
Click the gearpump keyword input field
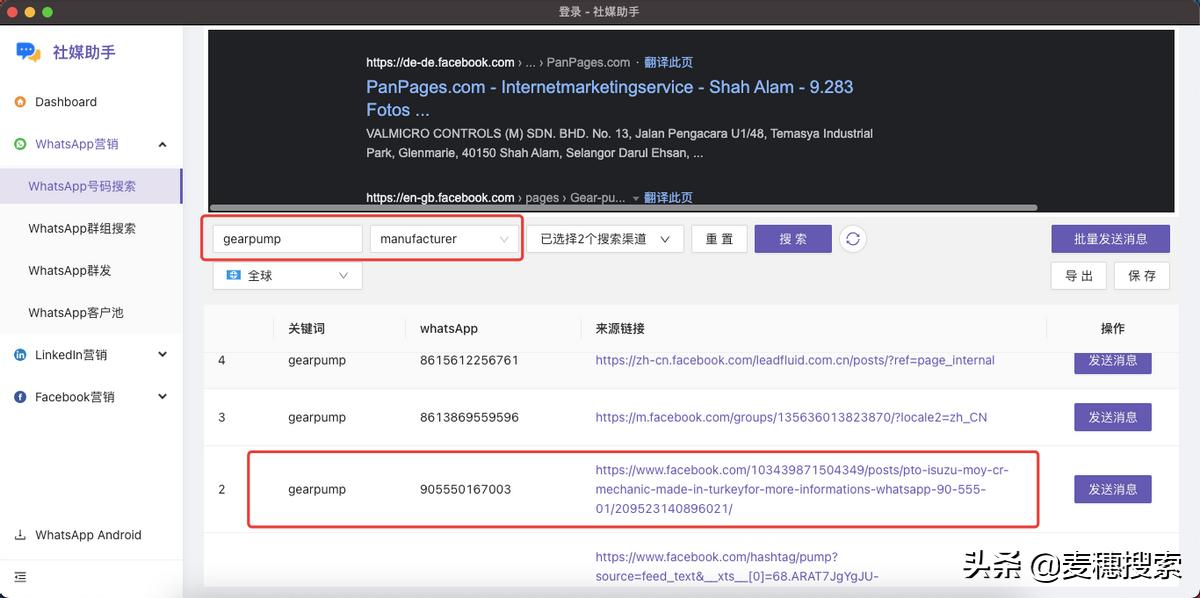[x=287, y=239]
